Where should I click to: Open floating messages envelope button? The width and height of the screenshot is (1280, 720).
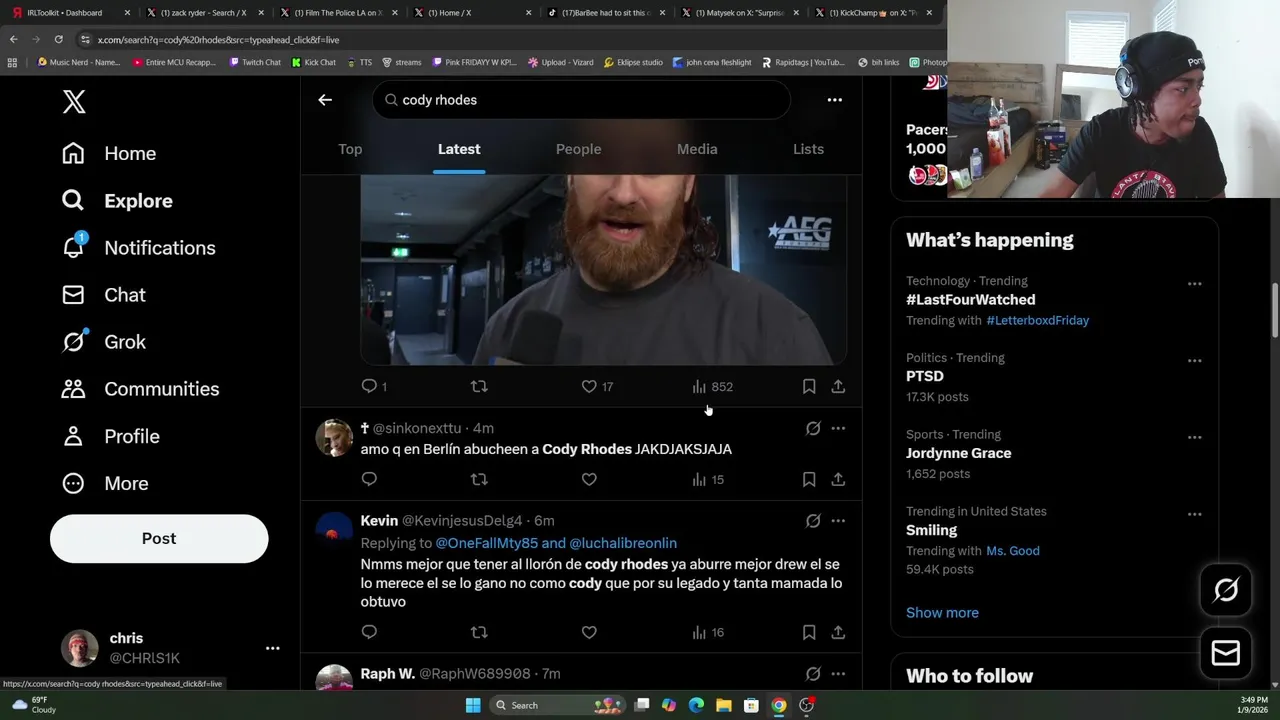pyautogui.click(x=1225, y=653)
